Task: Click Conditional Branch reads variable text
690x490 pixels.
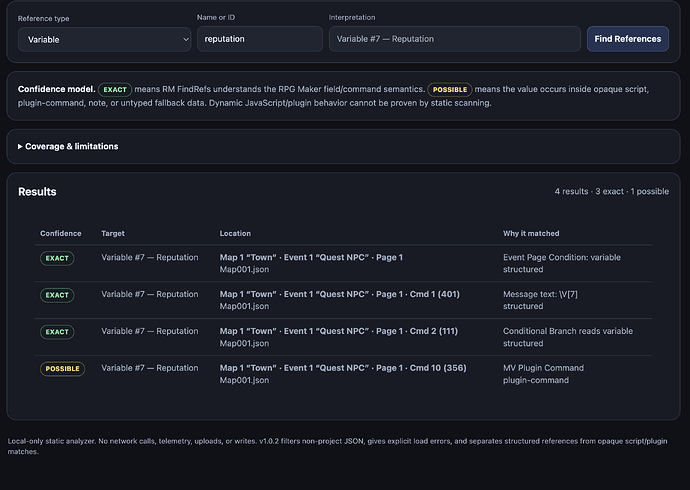Action: (568, 331)
